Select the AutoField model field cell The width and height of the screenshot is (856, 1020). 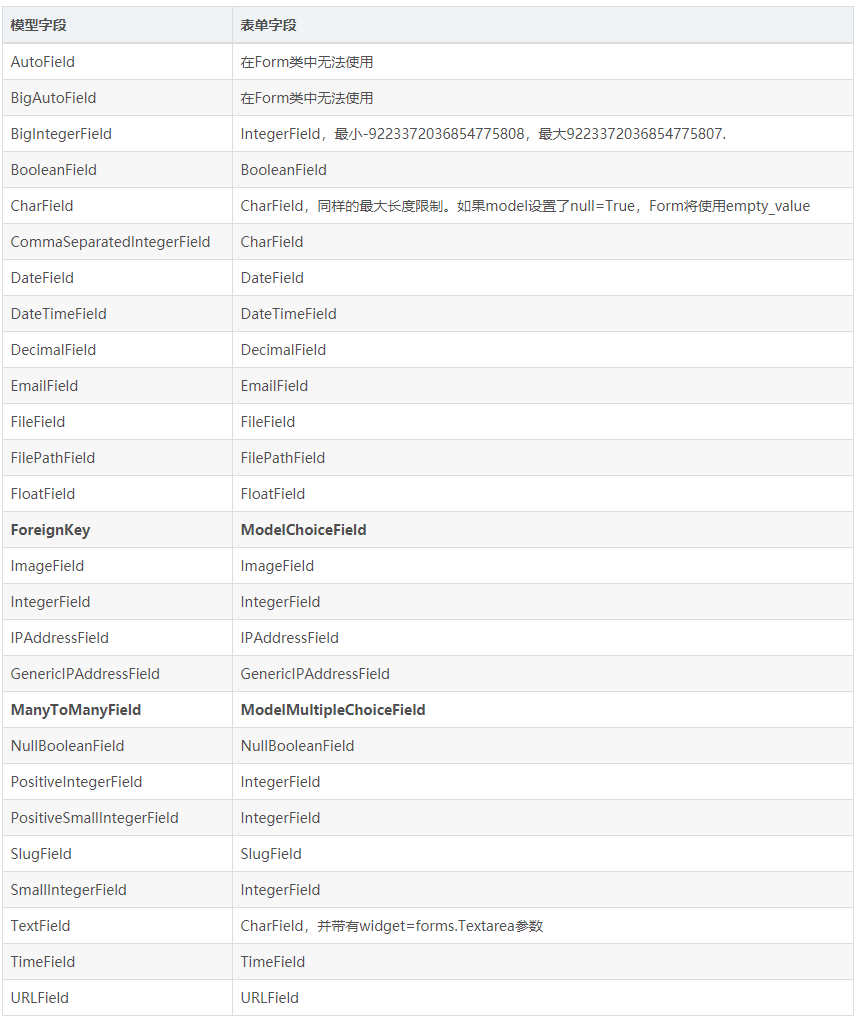tap(117, 62)
